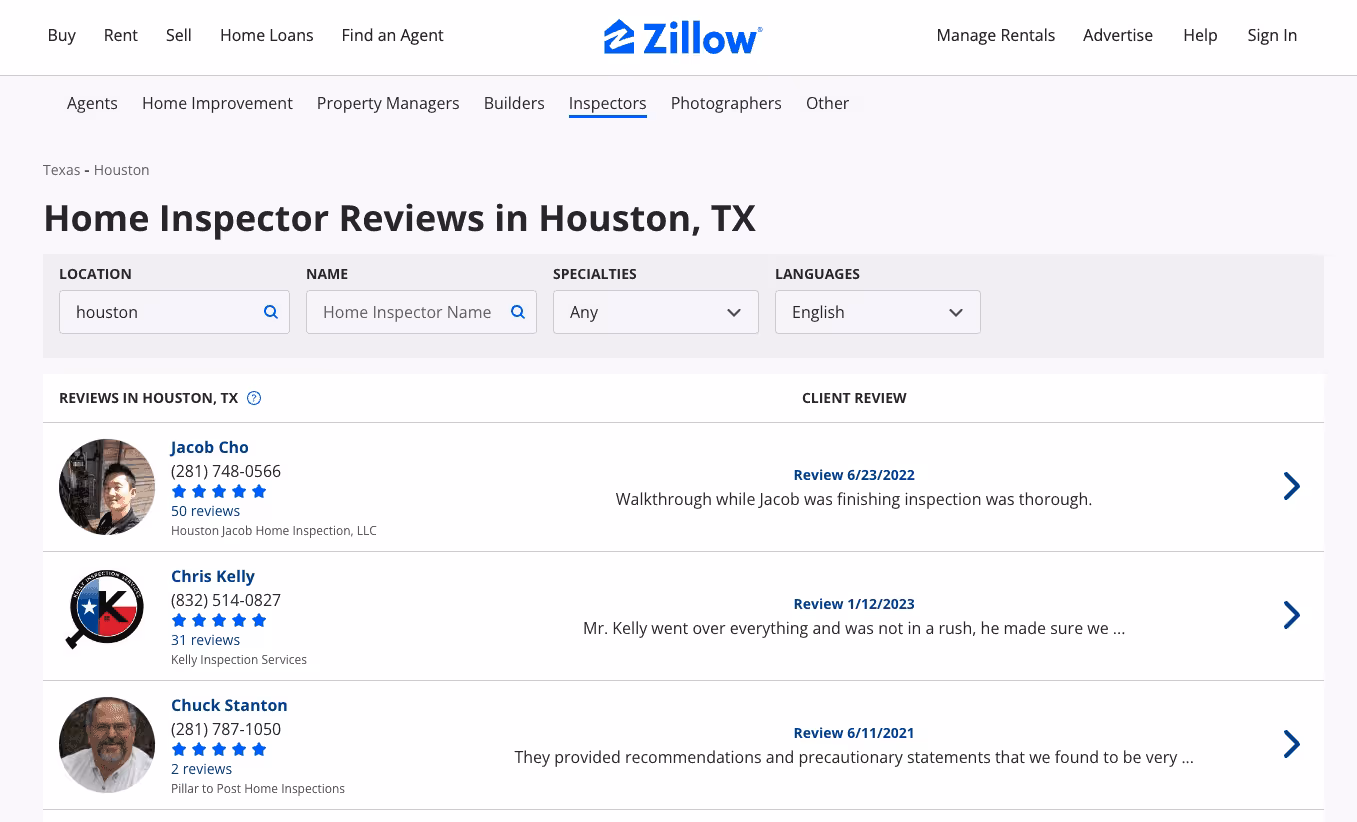Viewport: 1357px width, 822px height.
Task: Open the Languages dropdown set to English
Action: pyautogui.click(x=877, y=312)
